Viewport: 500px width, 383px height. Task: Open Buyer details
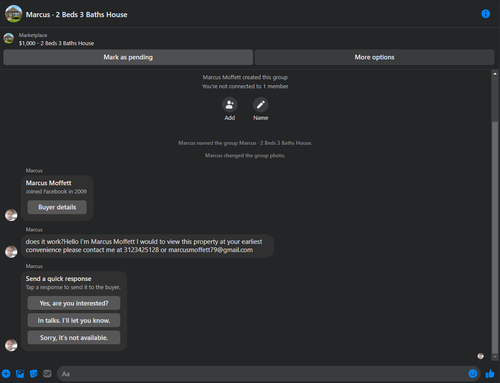(x=57, y=207)
